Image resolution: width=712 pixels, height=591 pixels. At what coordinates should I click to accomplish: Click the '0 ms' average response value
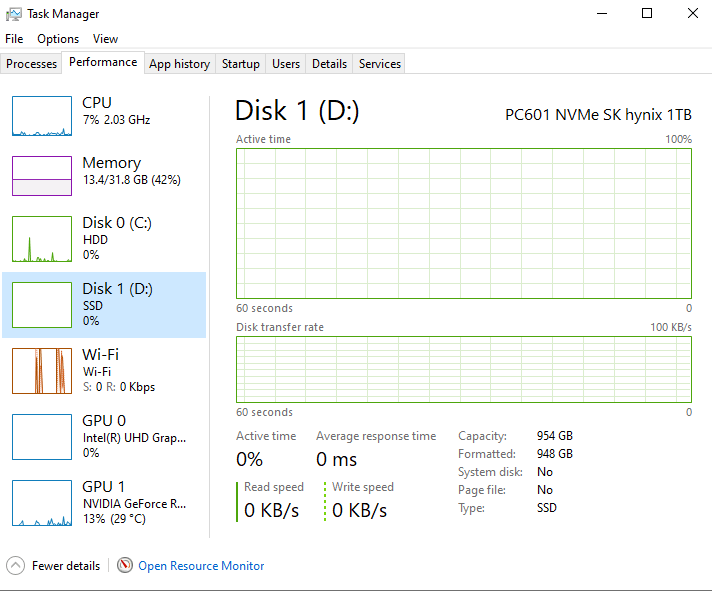click(336, 459)
